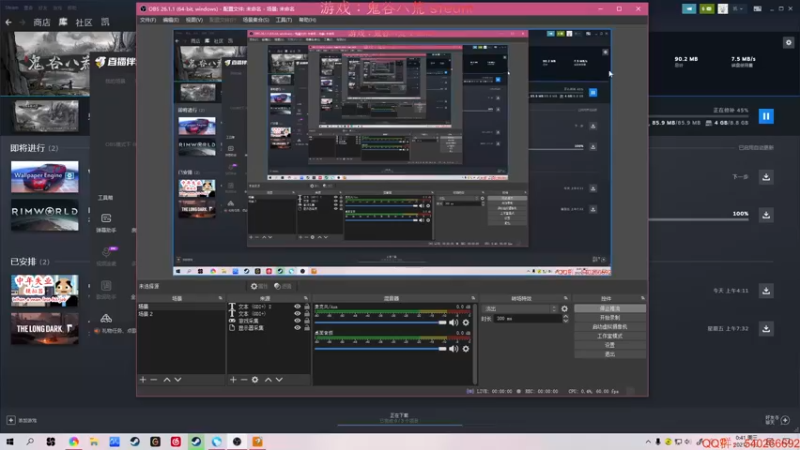Viewport: 800px width, 450px height.
Task: Open Steam friends and chat icon at bottom right
Action: click(785, 420)
